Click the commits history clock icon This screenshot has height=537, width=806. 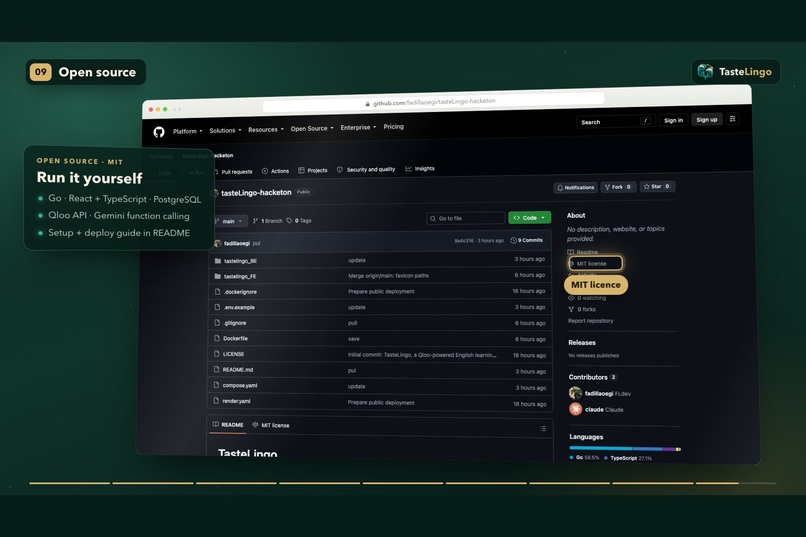513,240
